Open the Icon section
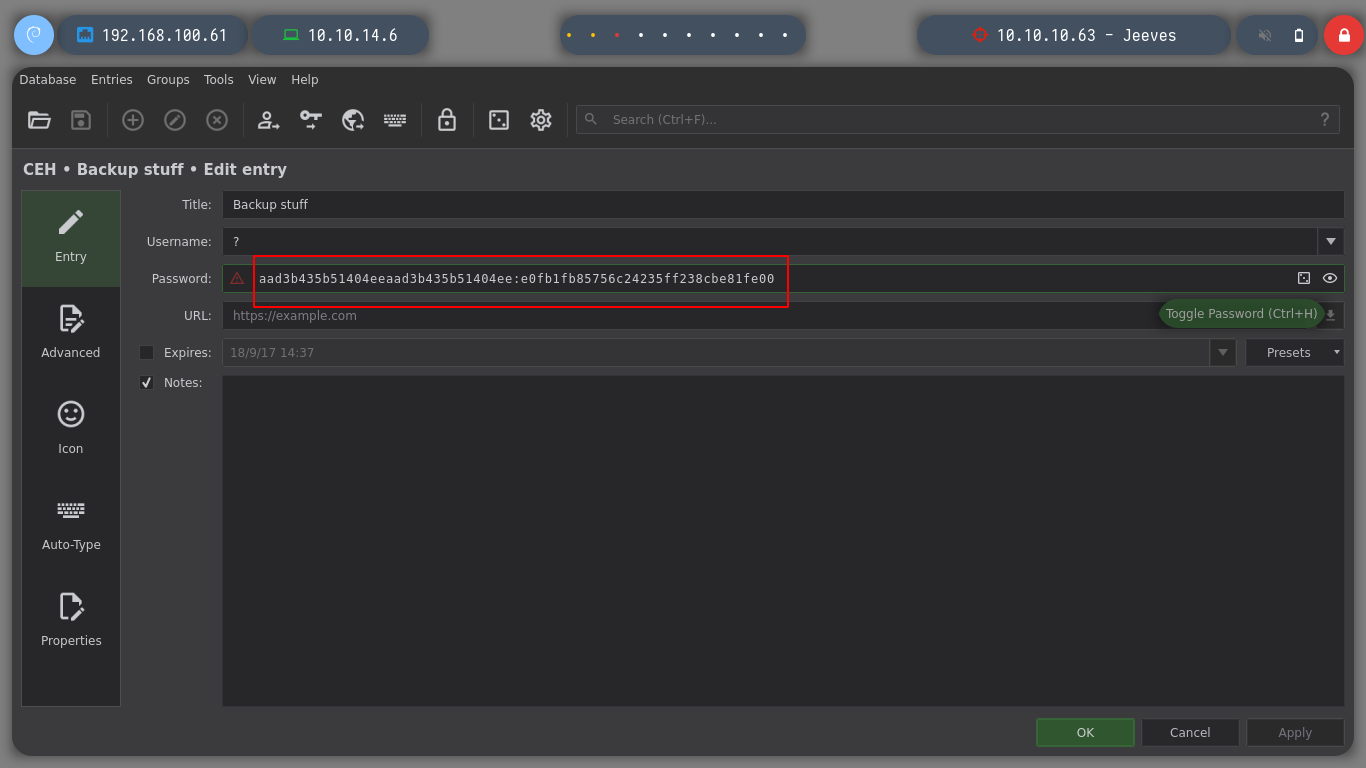The image size is (1366, 768). point(71,431)
